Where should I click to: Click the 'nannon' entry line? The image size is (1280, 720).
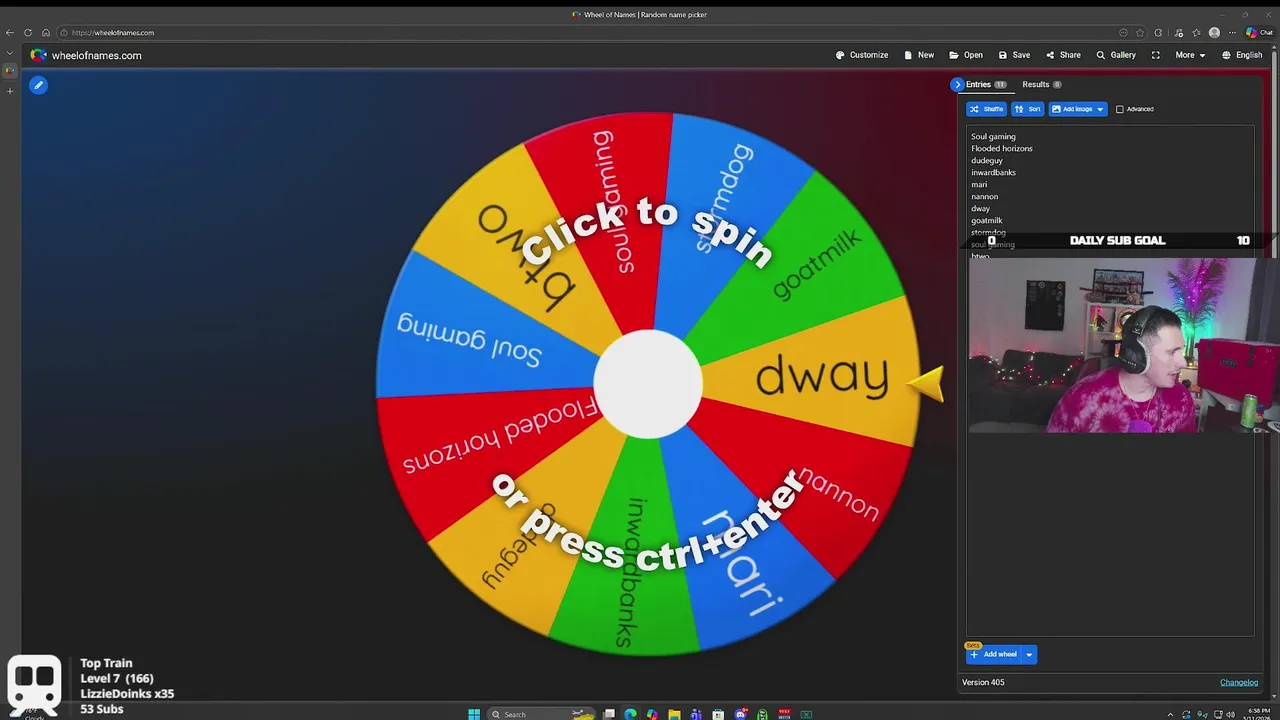(x=985, y=196)
